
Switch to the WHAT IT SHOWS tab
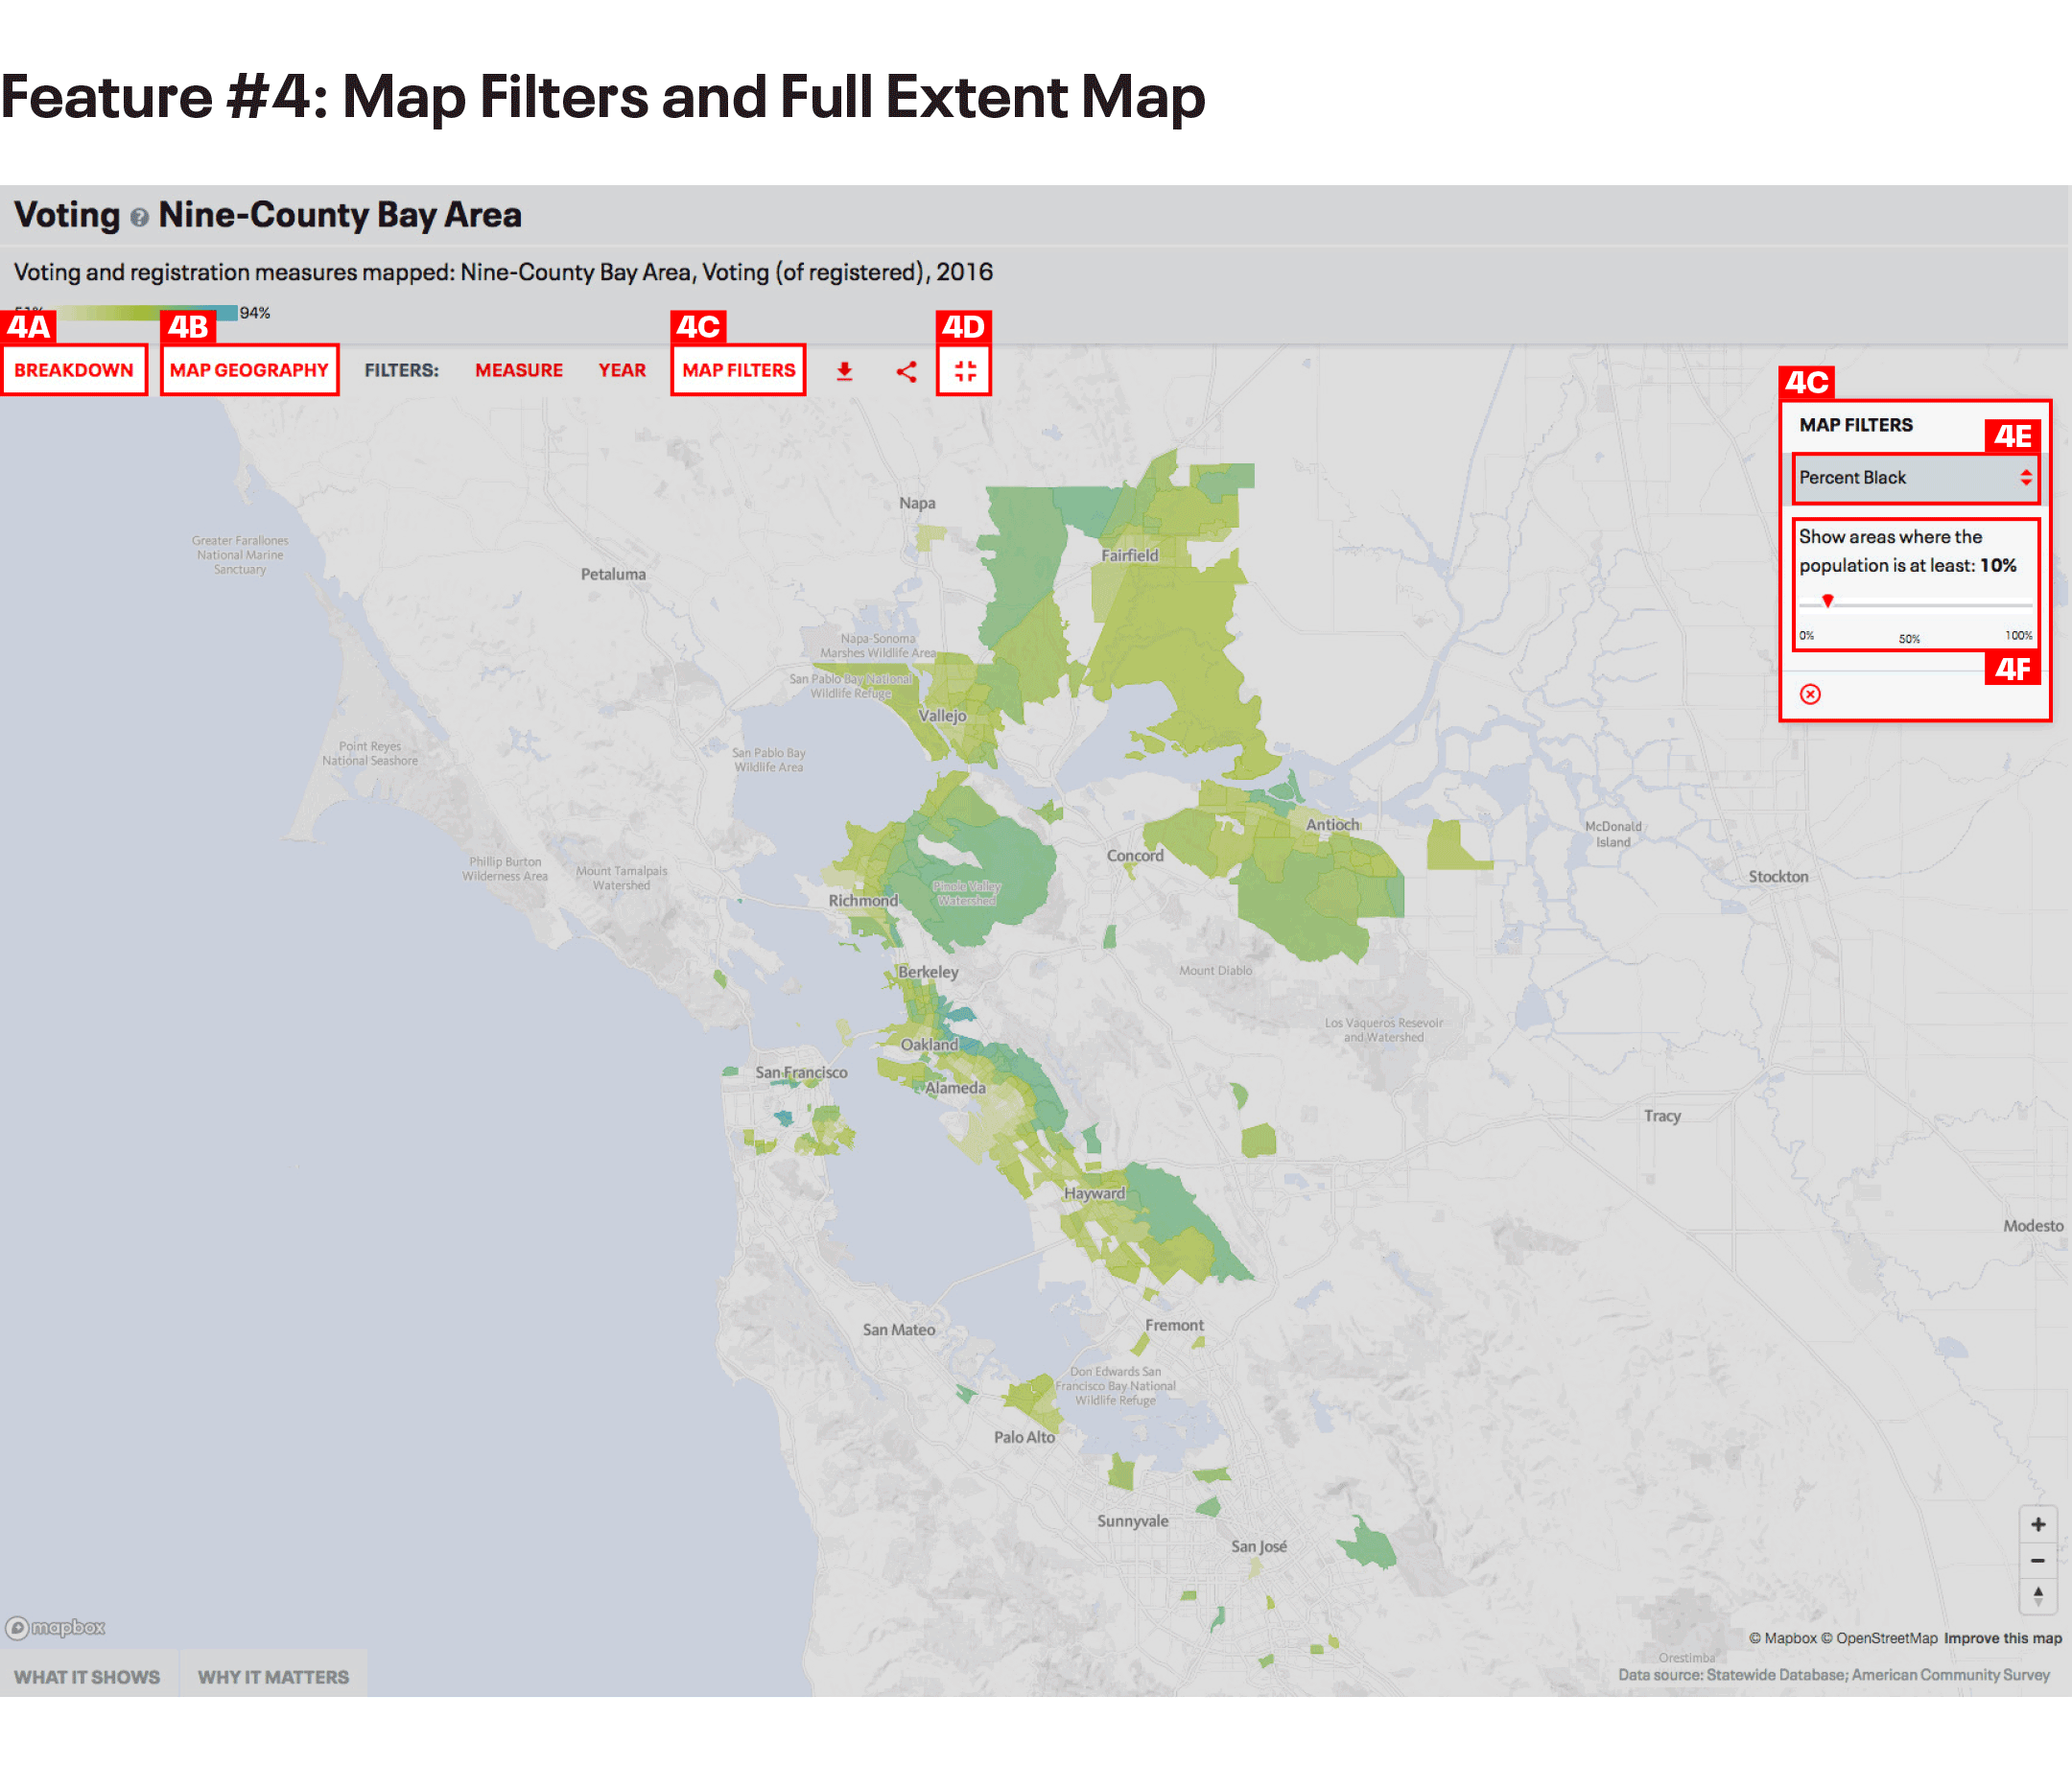point(88,1675)
